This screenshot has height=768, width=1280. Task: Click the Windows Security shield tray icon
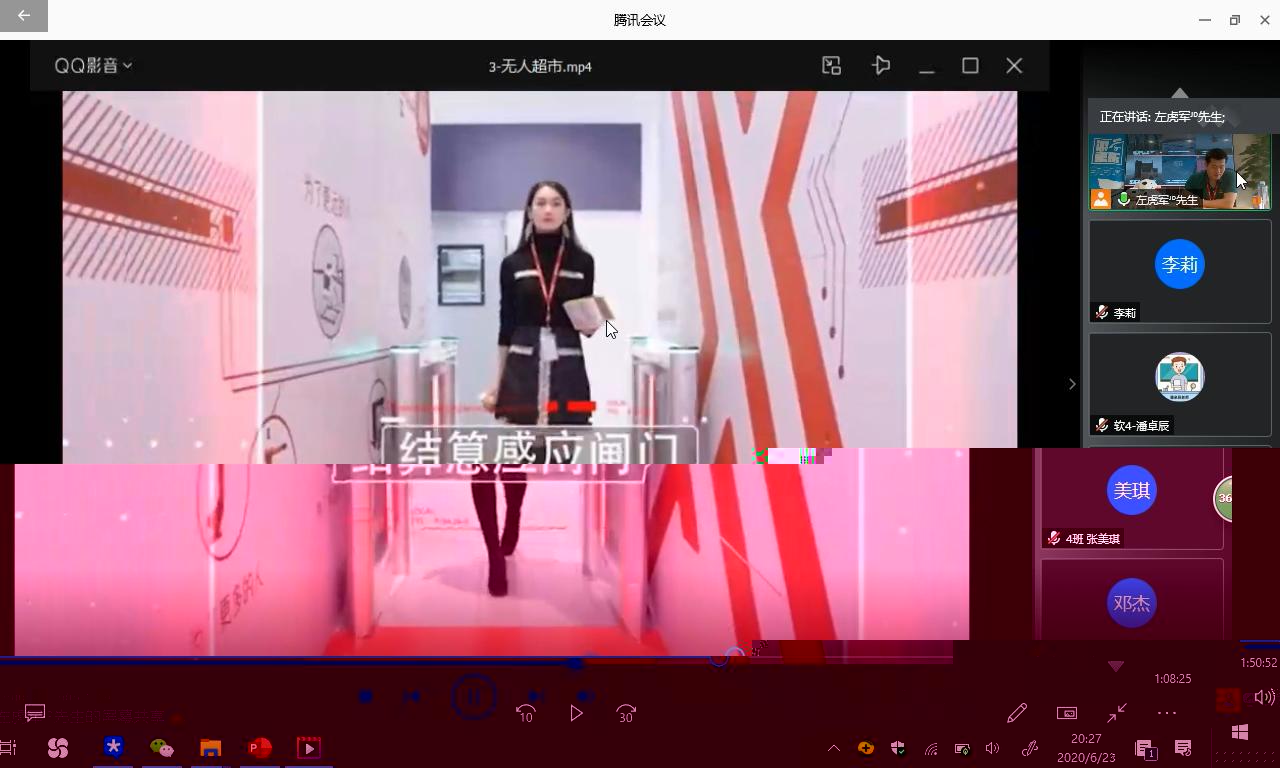click(898, 748)
